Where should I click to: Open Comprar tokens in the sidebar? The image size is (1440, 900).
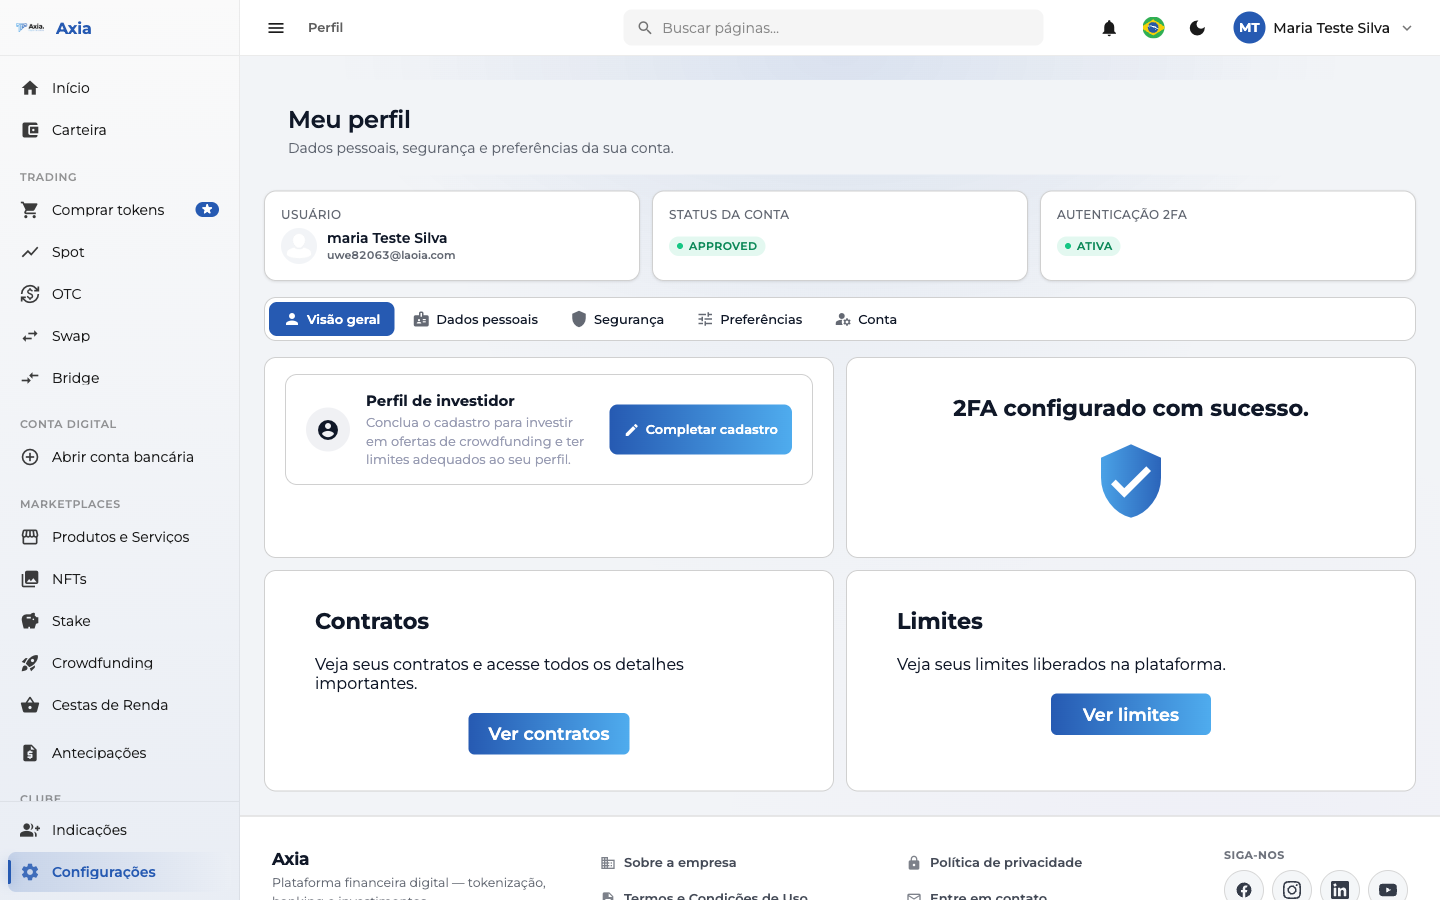pos(120,210)
